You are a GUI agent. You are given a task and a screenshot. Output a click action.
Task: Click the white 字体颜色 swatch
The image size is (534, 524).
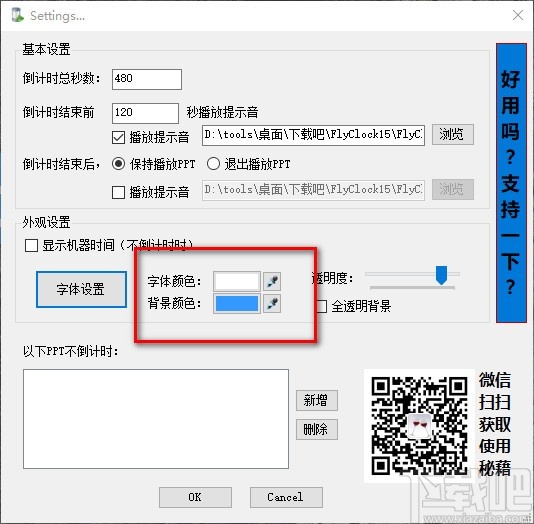click(237, 281)
